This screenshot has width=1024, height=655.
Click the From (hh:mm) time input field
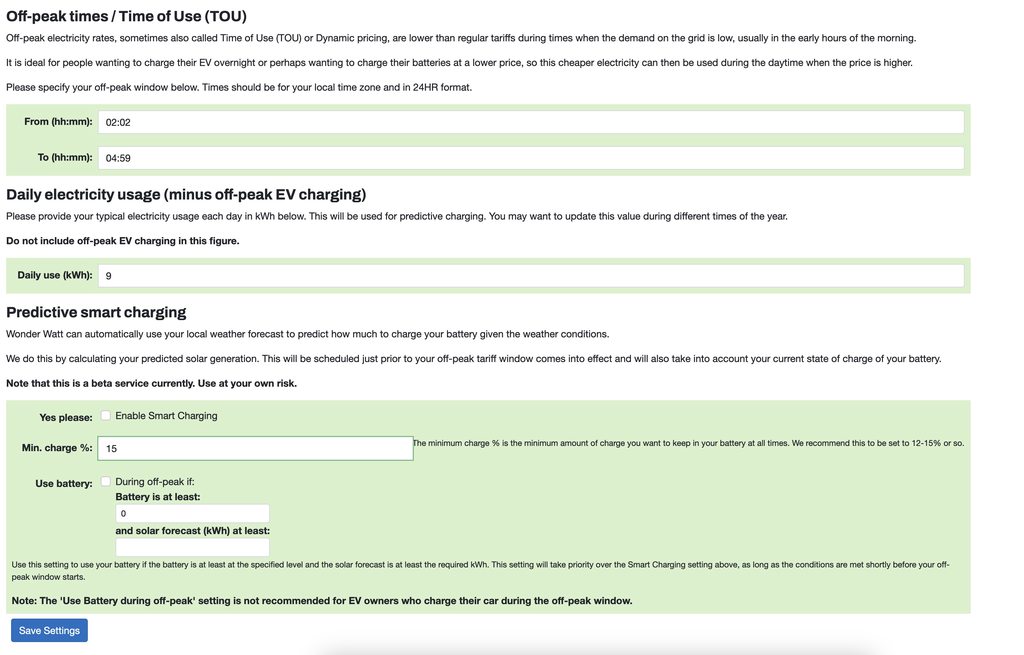(x=530, y=122)
